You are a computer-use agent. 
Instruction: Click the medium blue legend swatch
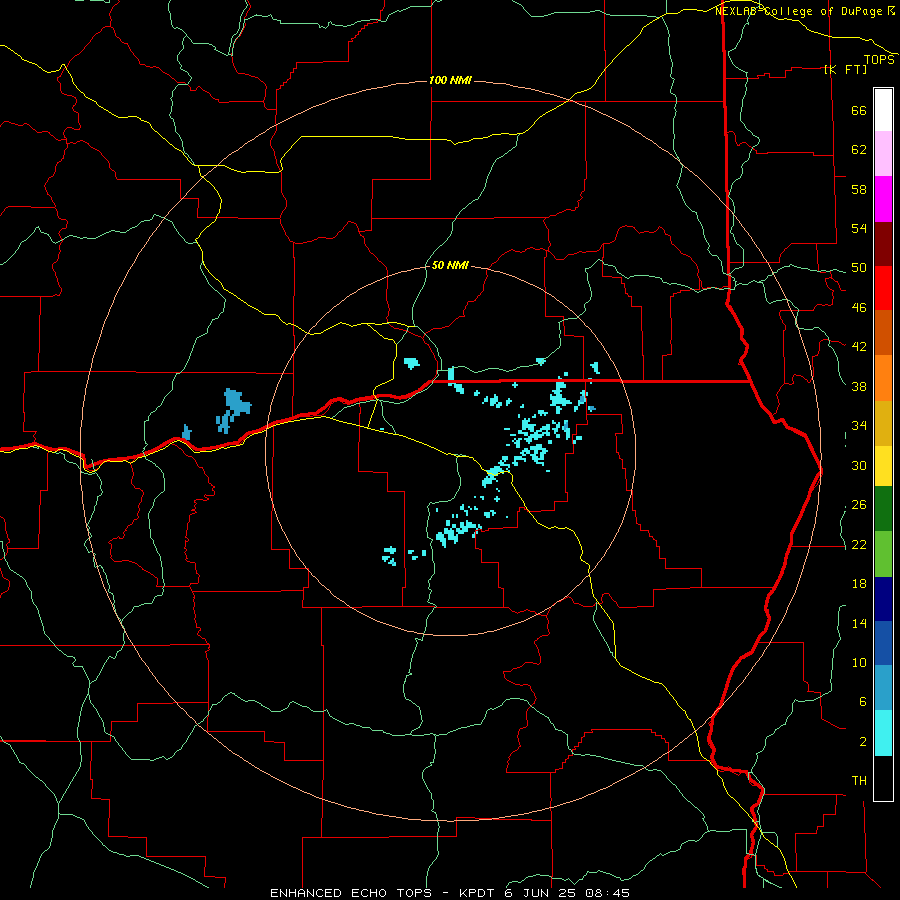point(883,643)
